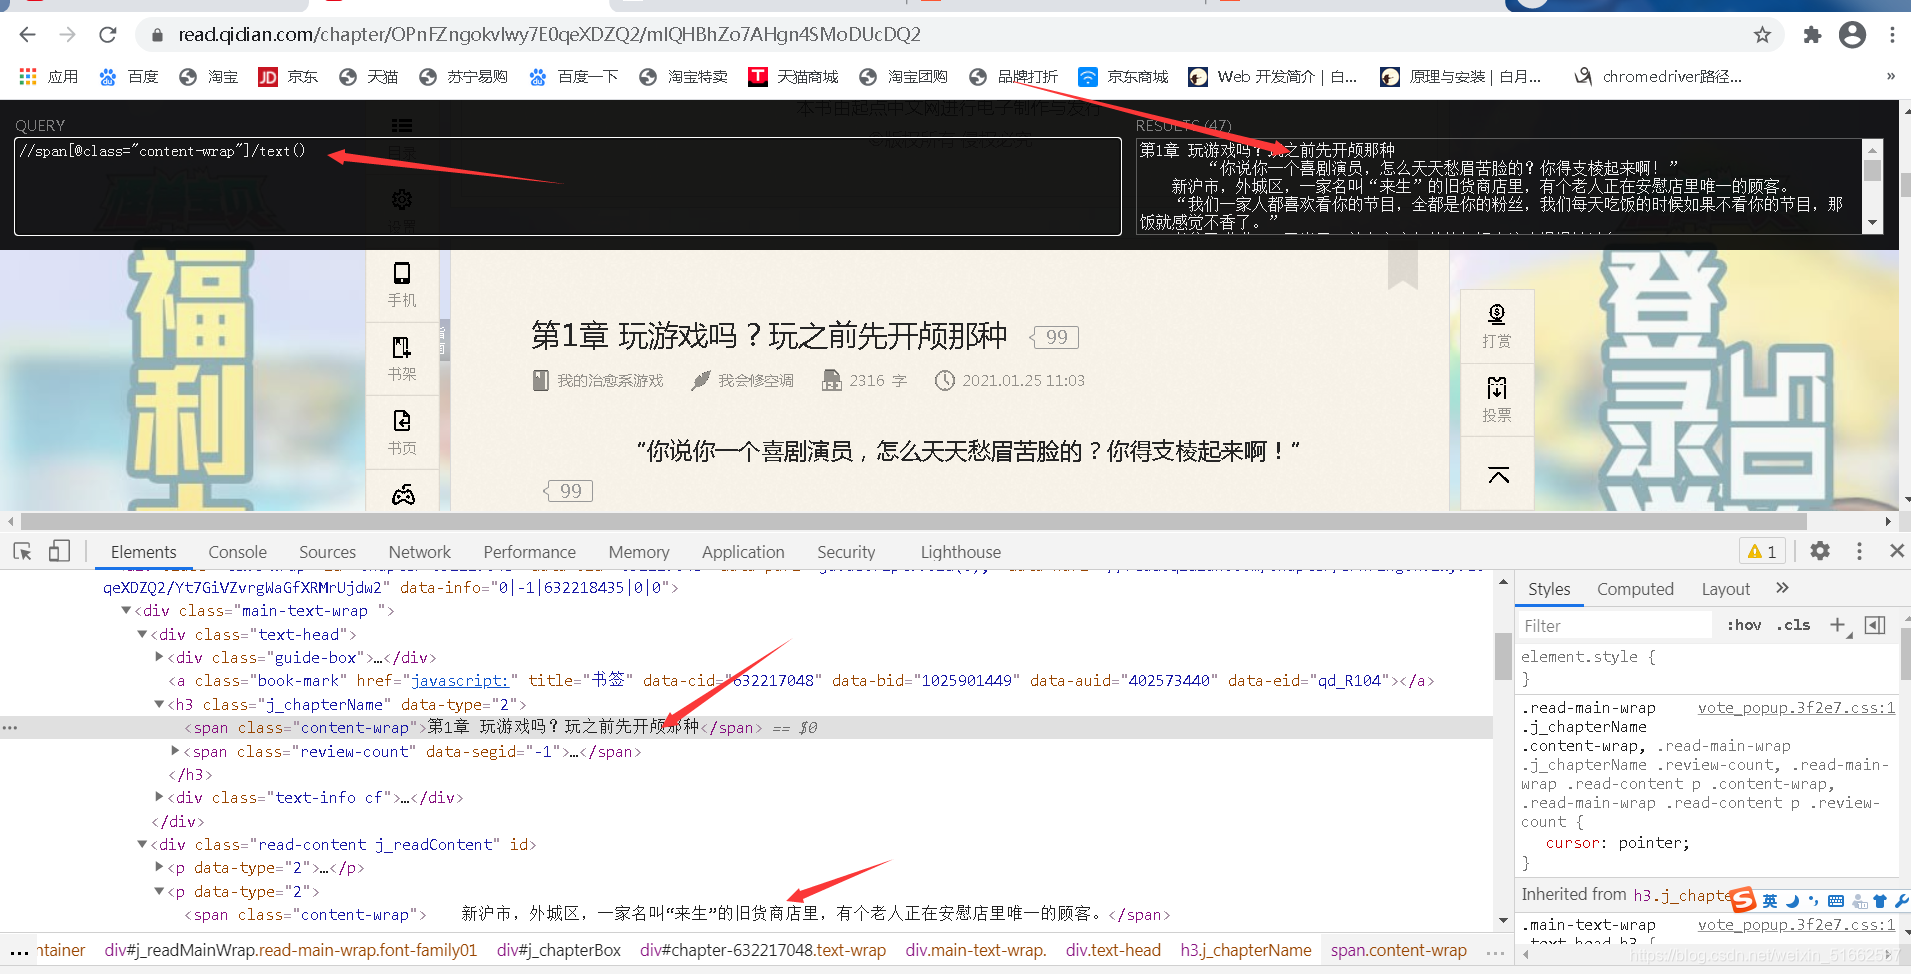Open the Chrome extensions puzzle icon

[1812, 35]
